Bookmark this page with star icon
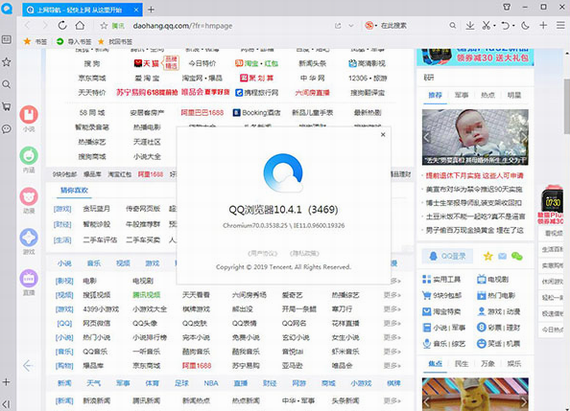Screen dimensions: 570x411 point(104,26)
